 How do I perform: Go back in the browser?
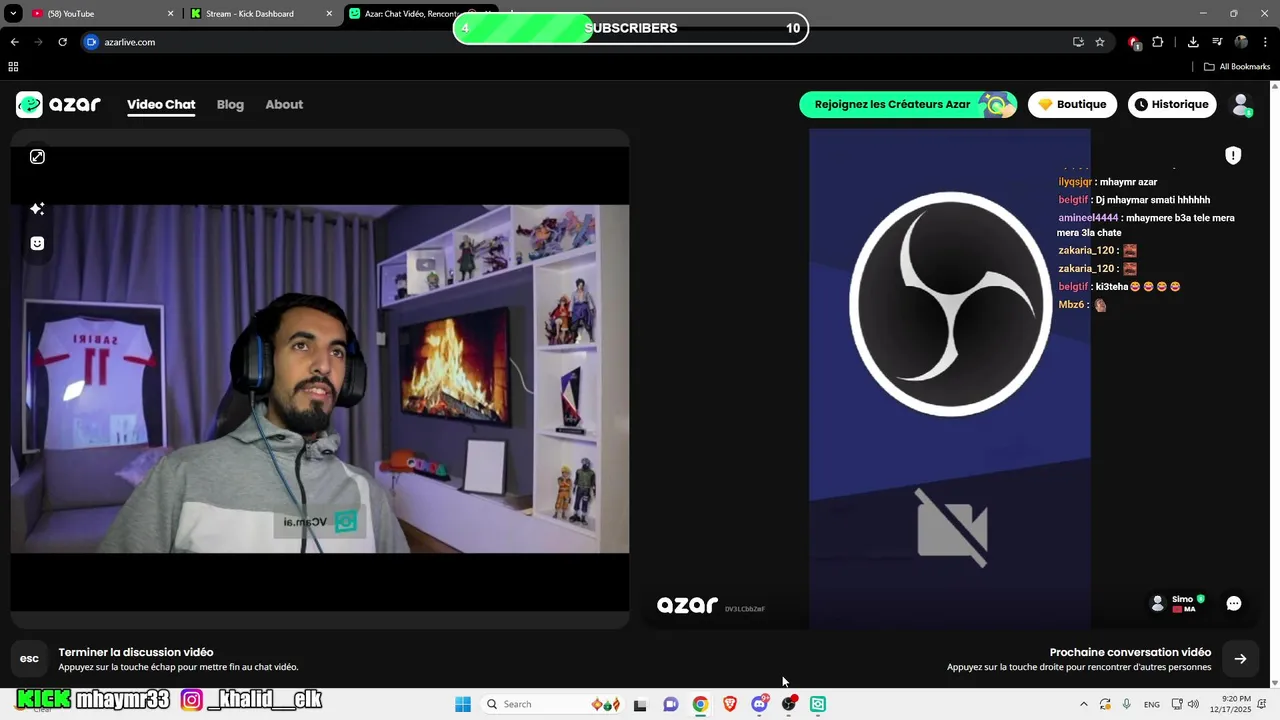14,42
